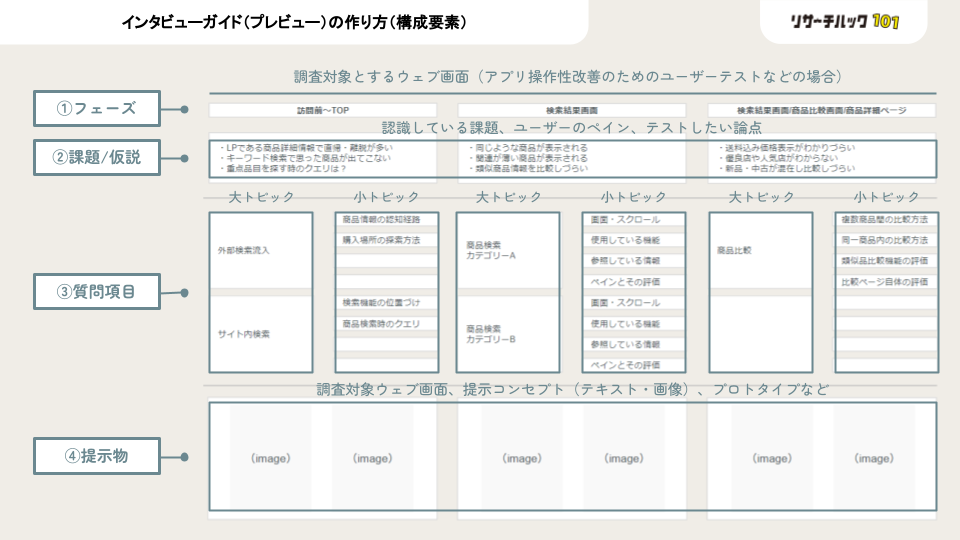The height and width of the screenshot is (540, 960).
Task: Select the 商品検索 カテゴリーB cell
Action: (x=508, y=334)
